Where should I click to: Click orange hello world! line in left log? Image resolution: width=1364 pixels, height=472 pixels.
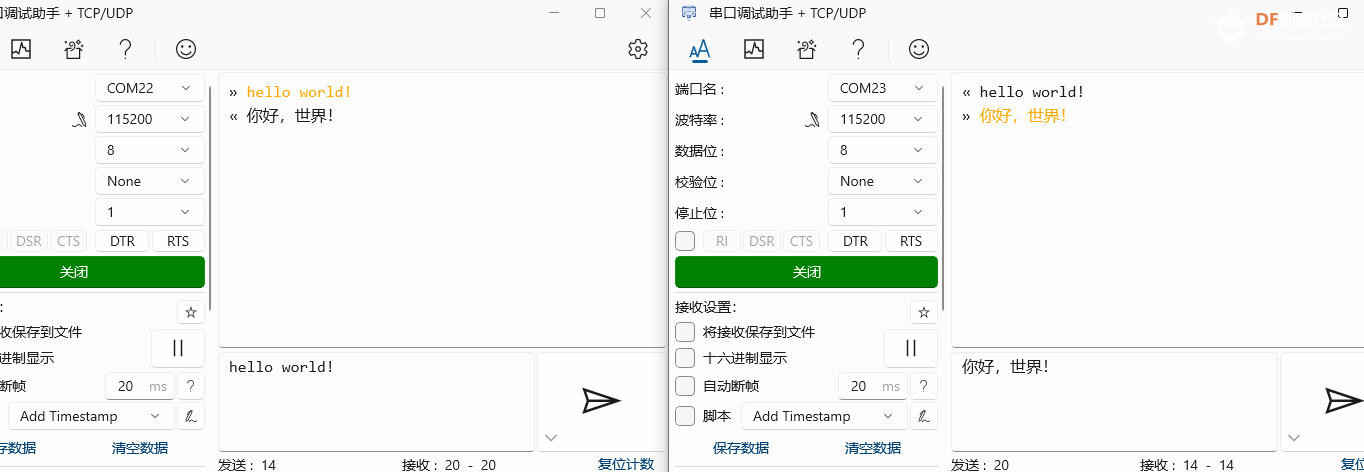tap(299, 92)
